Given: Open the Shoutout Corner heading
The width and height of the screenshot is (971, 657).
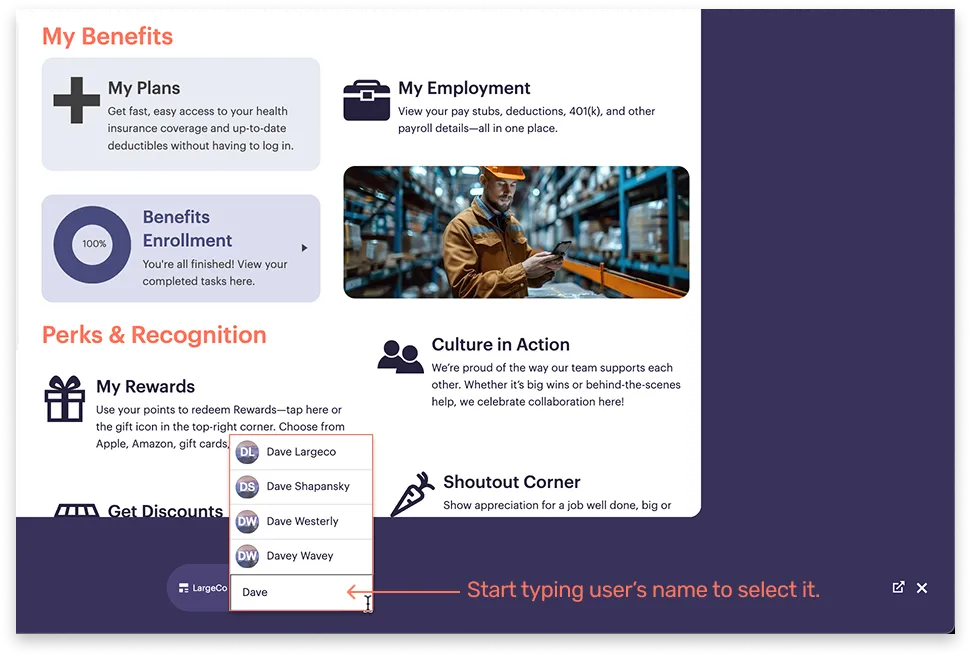Looking at the screenshot, I should [x=512, y=482].
